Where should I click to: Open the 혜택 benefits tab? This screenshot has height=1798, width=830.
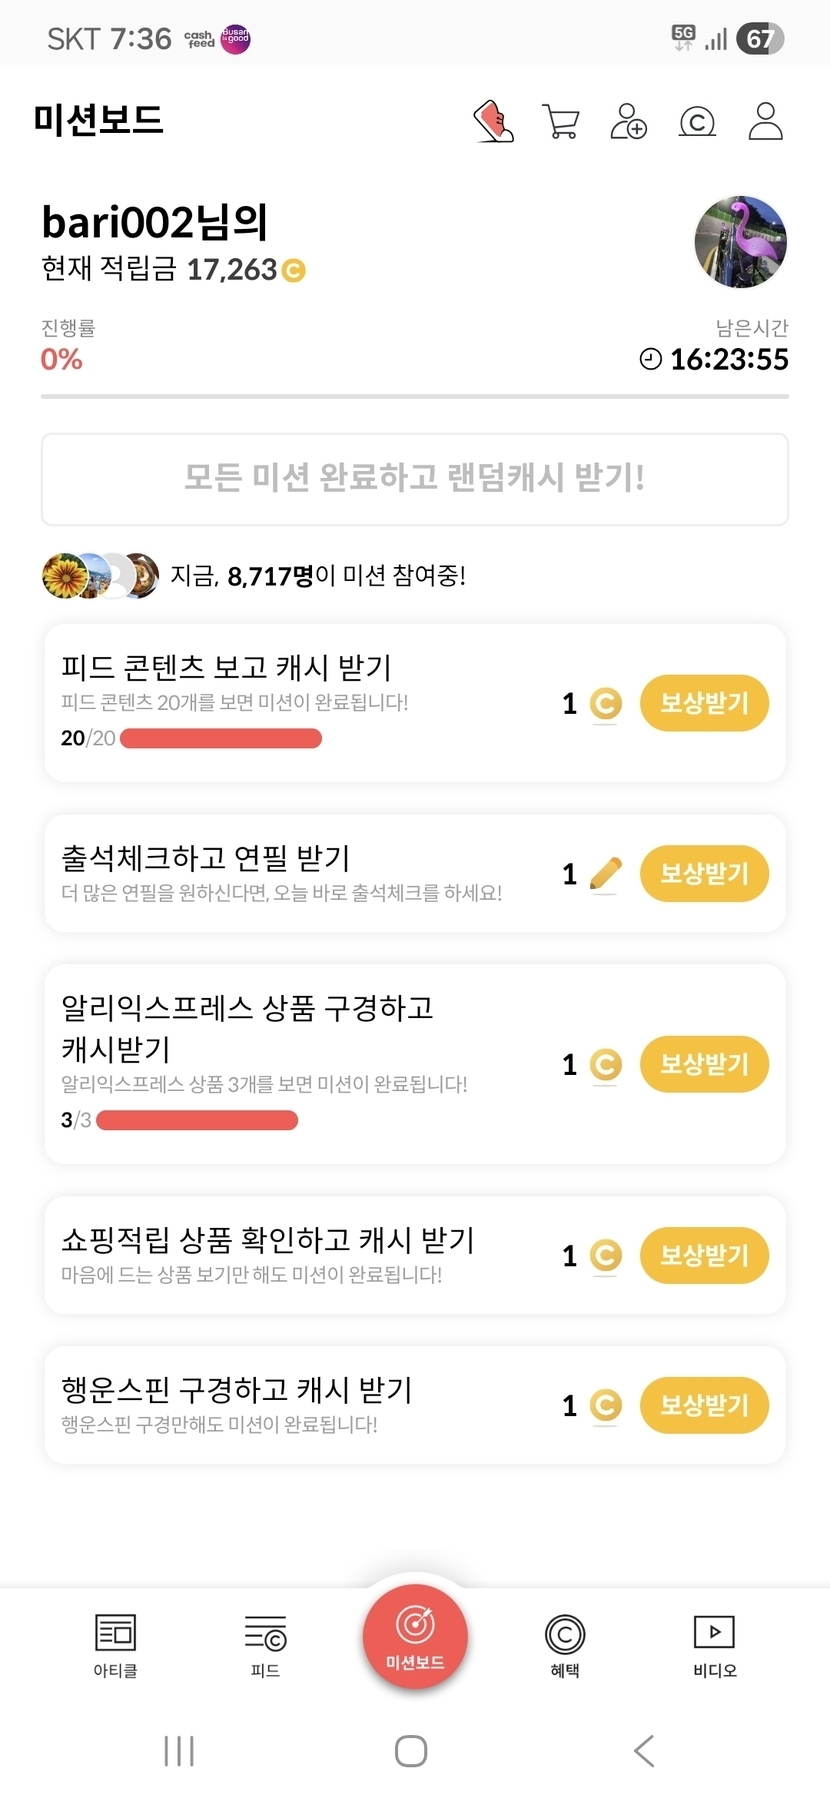(x=565, y=1645)
